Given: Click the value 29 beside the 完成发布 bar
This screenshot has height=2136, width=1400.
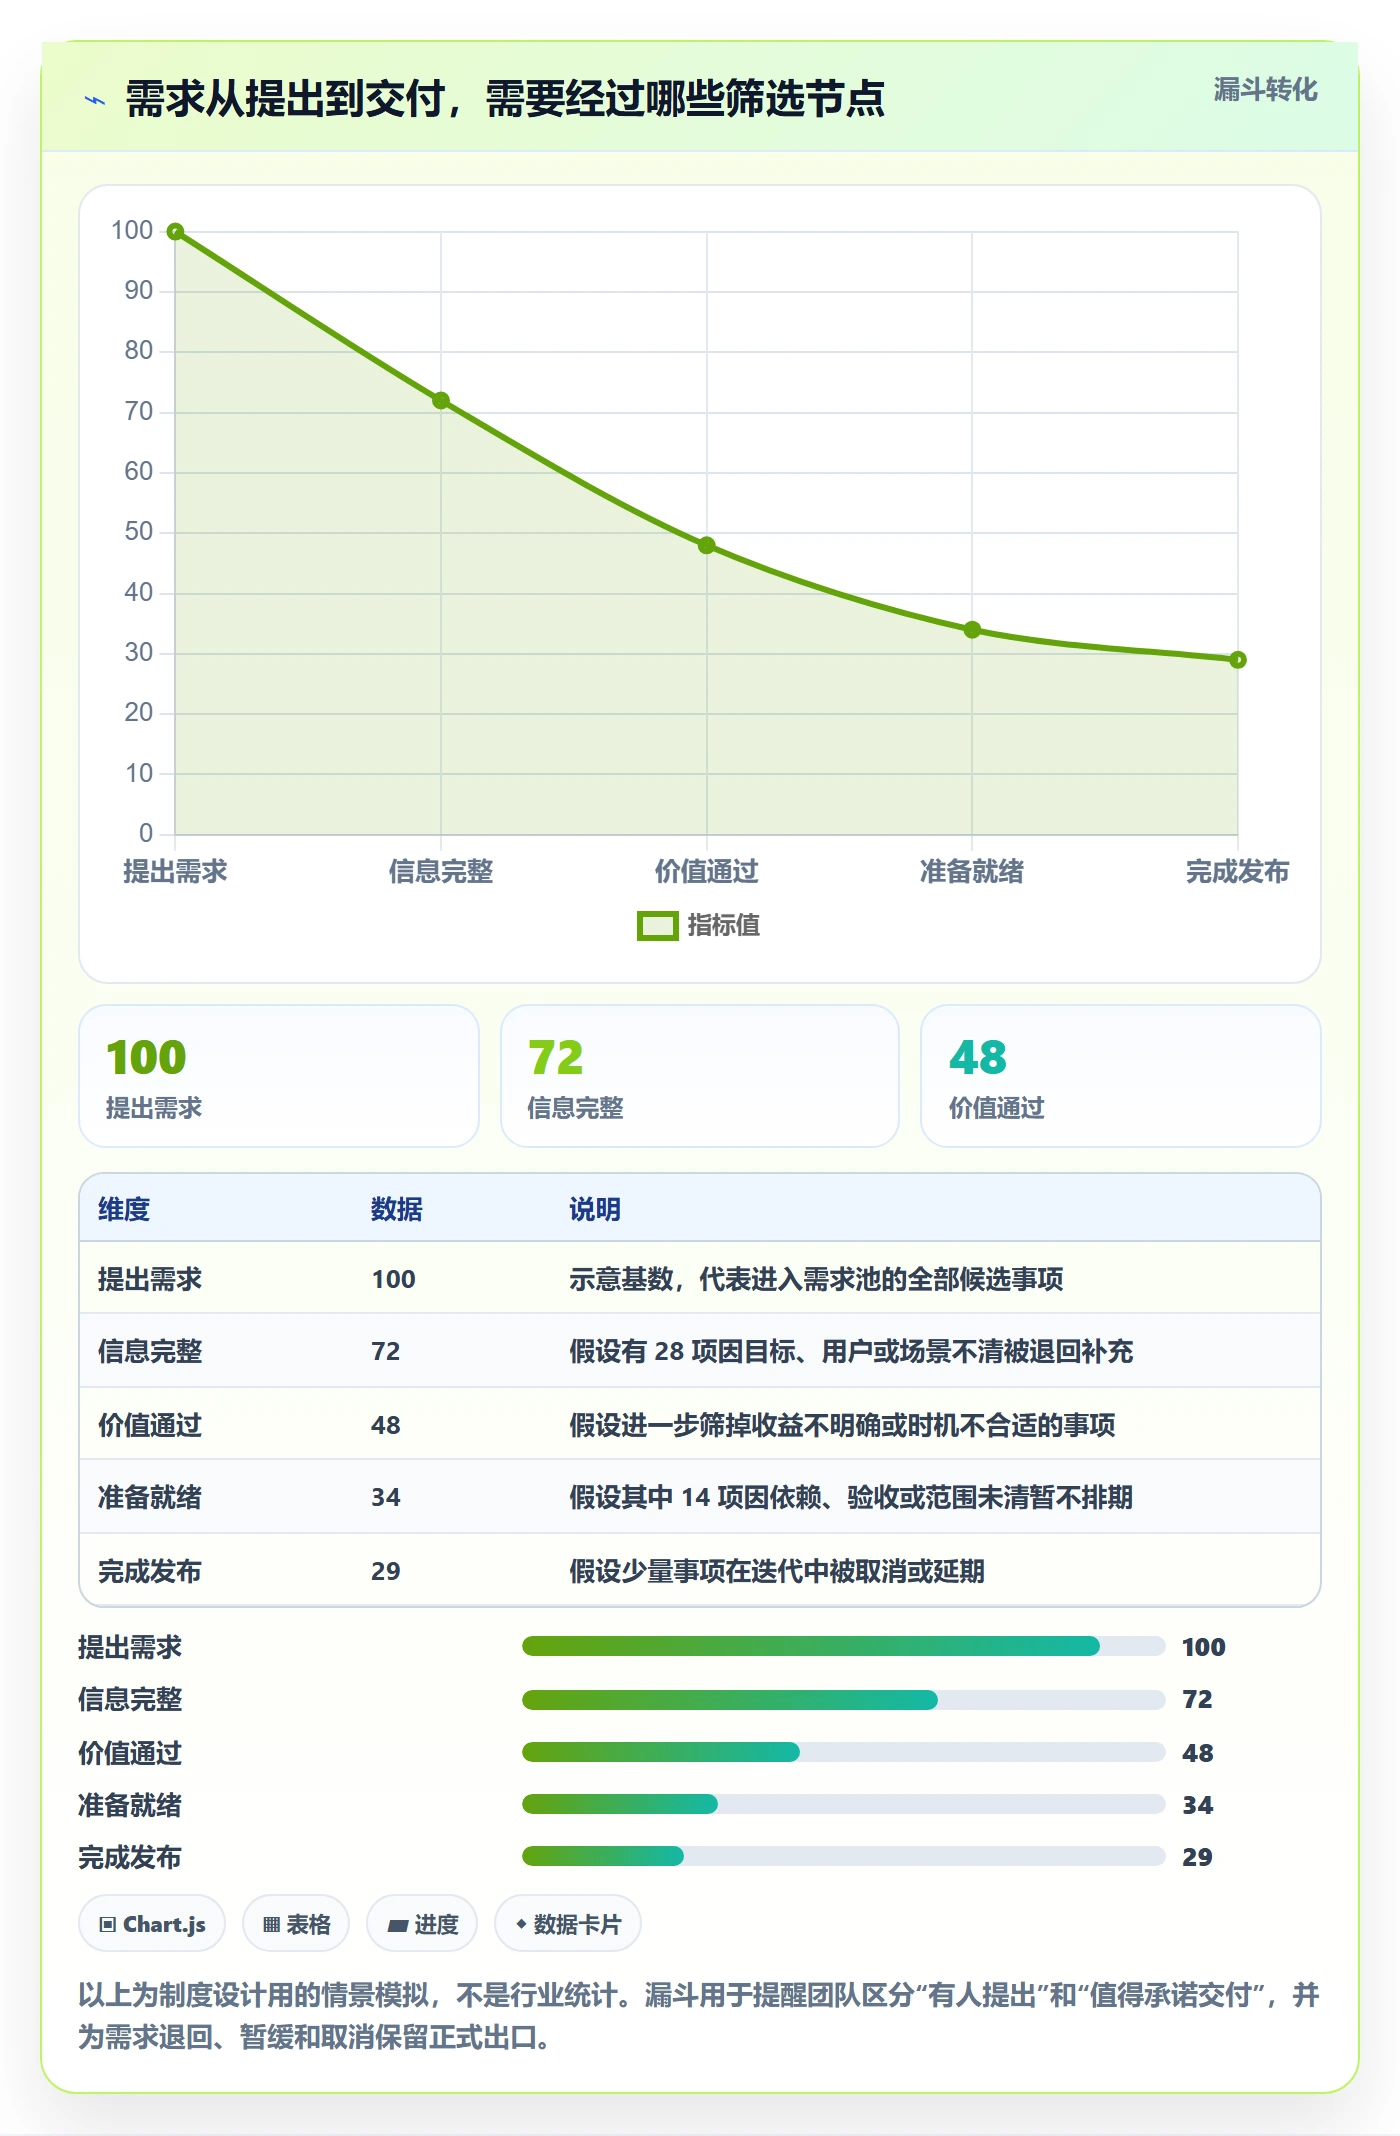Looking at the screenshot, I should tap(1197, 1857).
